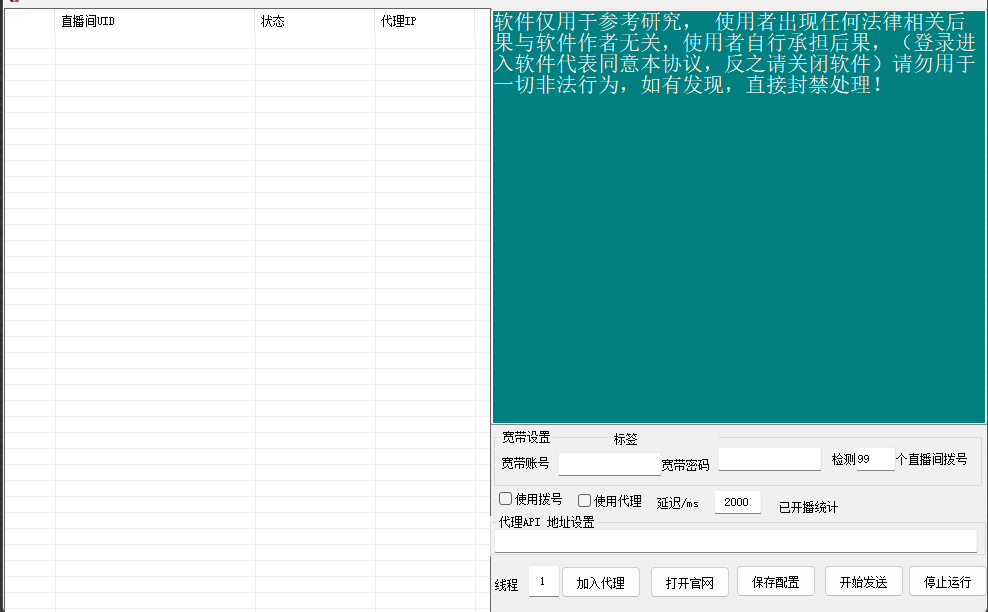Open the official site via 打开官网

pyautogui.click(x=689, y=582)
